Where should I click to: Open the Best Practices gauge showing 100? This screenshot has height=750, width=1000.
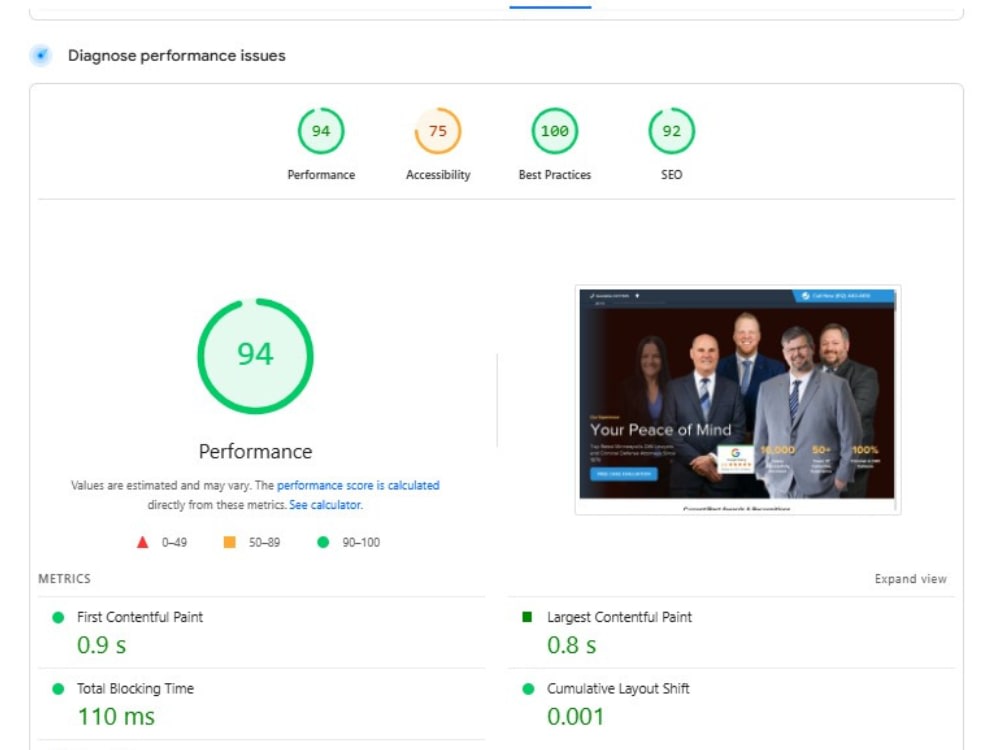[554, 131]
